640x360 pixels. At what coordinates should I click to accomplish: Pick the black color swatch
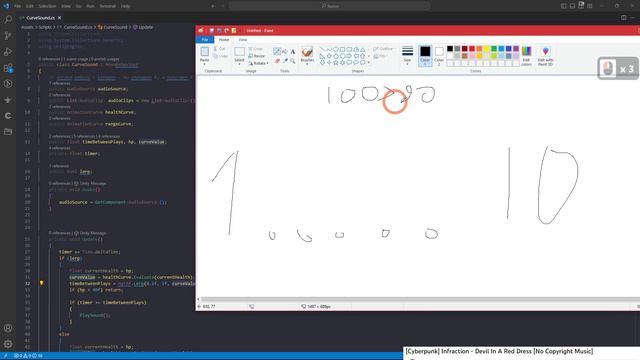pos(450,49)
